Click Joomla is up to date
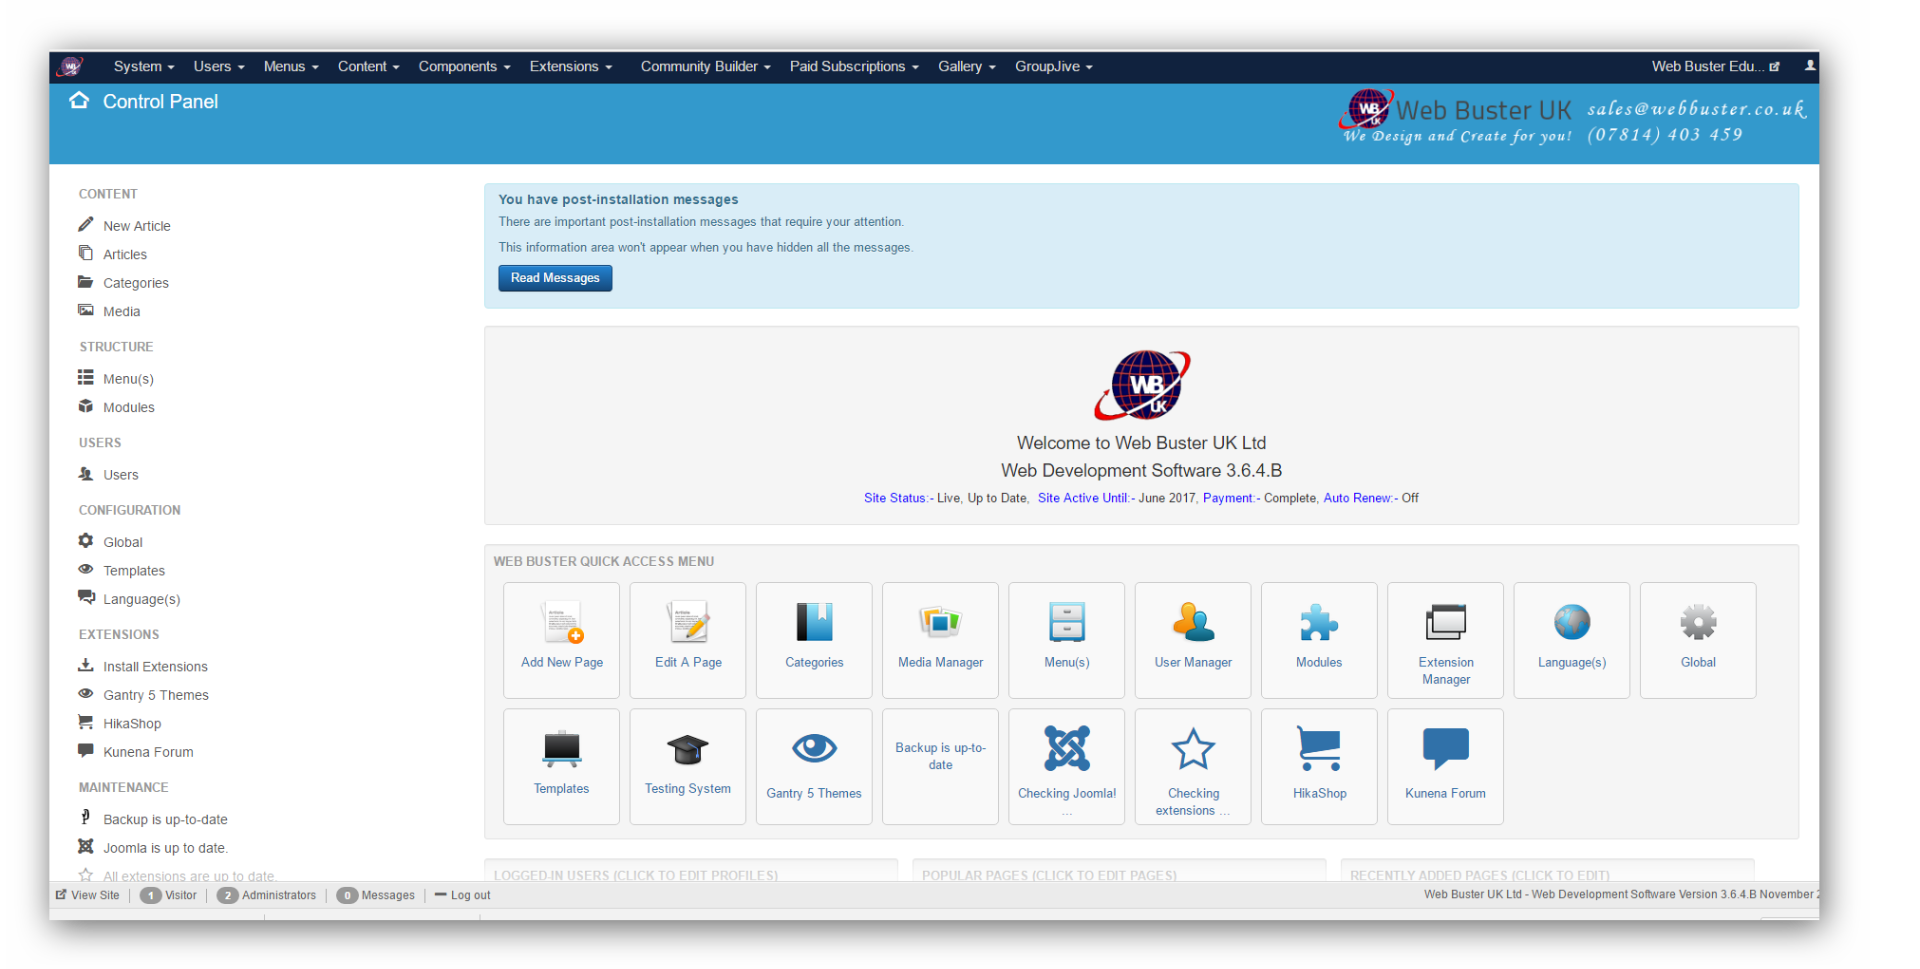This screenshot has width=1920, height=969. click(x=165, y=847)
